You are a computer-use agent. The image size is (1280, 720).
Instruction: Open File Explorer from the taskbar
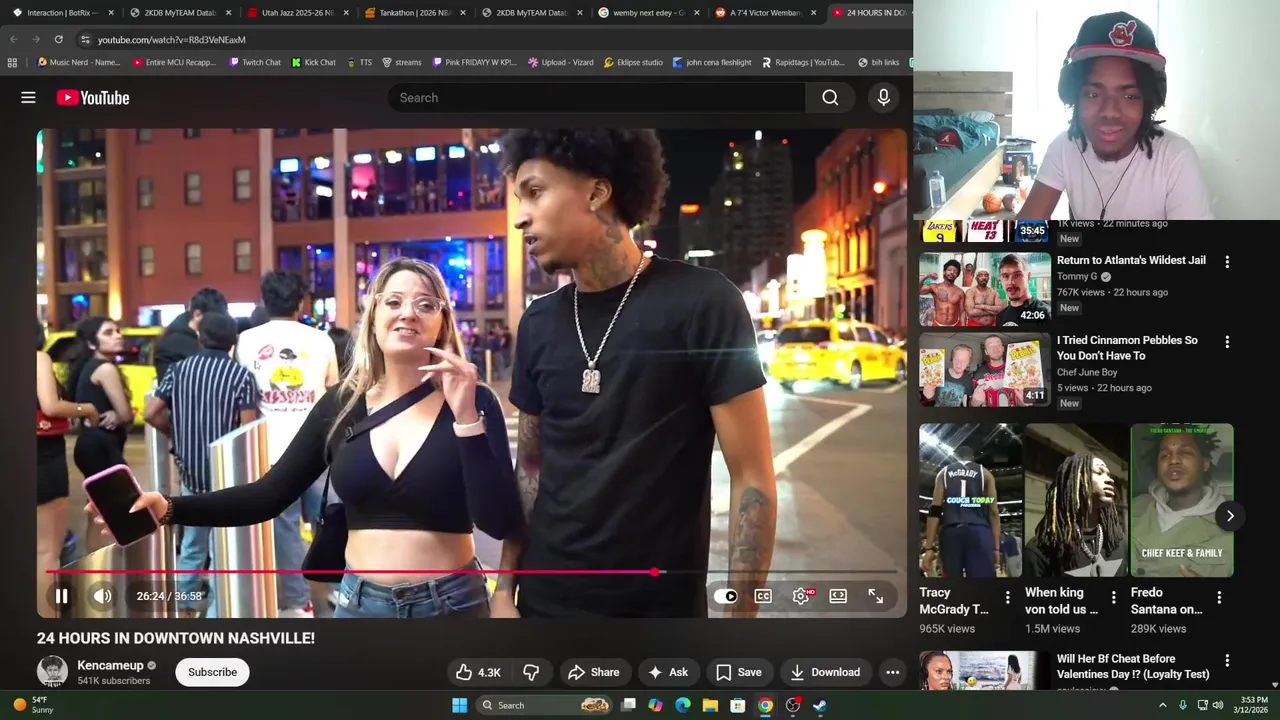coord(710,705)
